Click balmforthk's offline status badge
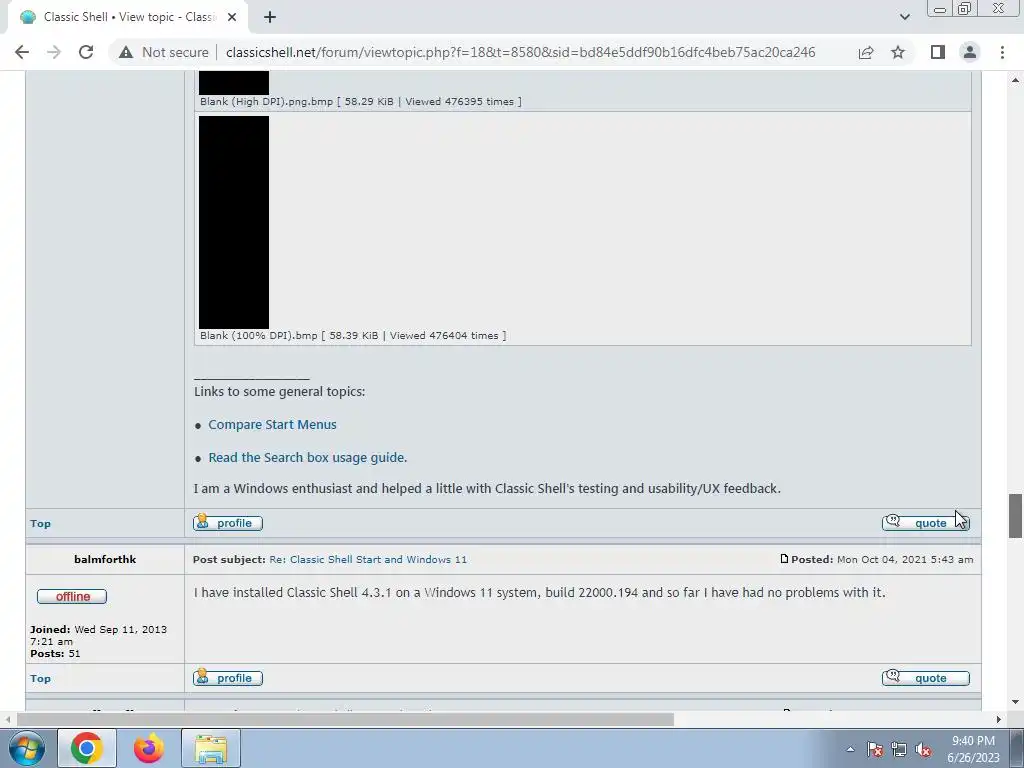1024x768 pixels. 72,596
